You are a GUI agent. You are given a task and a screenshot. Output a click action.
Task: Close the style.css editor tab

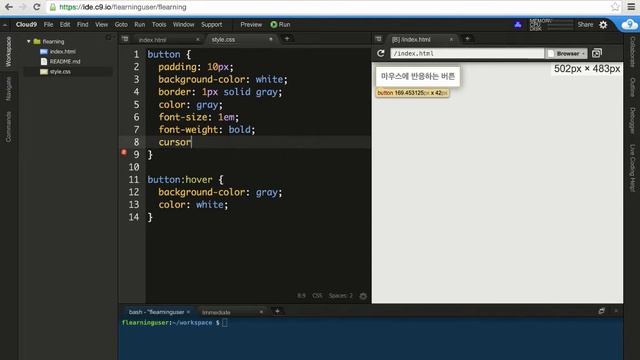point(271,39)
